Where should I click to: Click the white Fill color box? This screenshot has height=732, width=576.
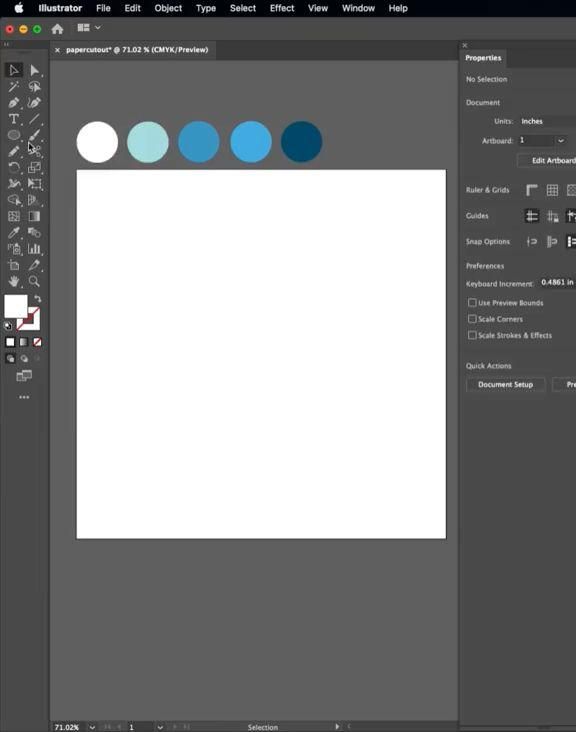click(x=14, y=305)
